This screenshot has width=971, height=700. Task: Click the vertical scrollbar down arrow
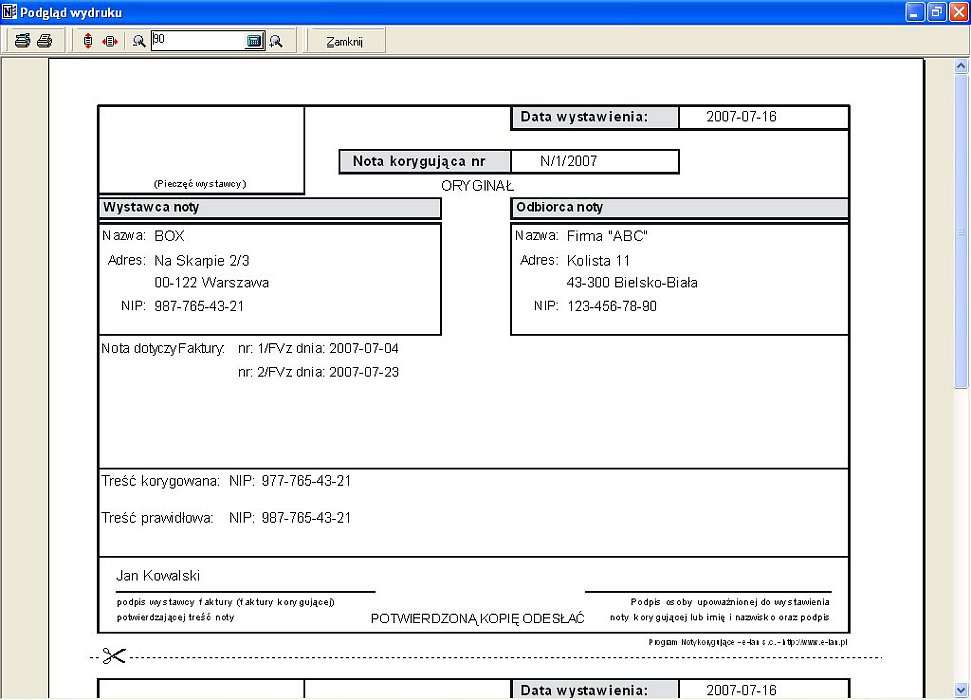coord(961,690)
